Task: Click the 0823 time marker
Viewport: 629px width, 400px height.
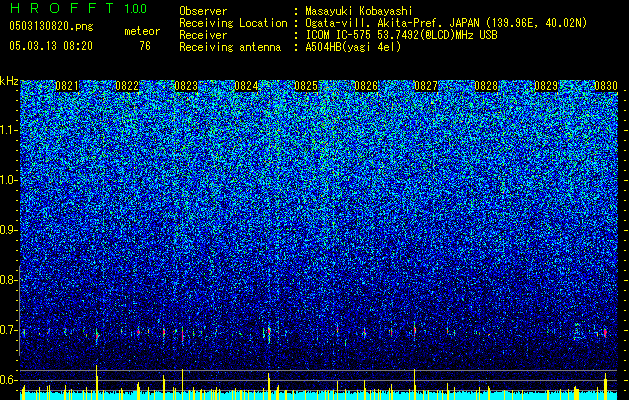Action: (x=186, y=86)
